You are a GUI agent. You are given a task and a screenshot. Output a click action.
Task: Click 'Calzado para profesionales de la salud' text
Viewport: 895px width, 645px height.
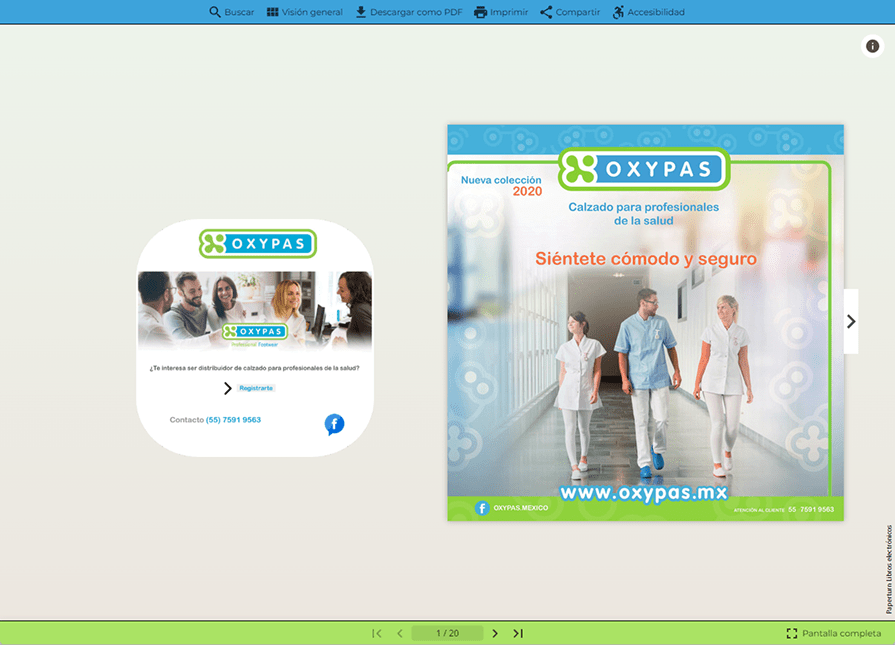[x=643, y=214]
